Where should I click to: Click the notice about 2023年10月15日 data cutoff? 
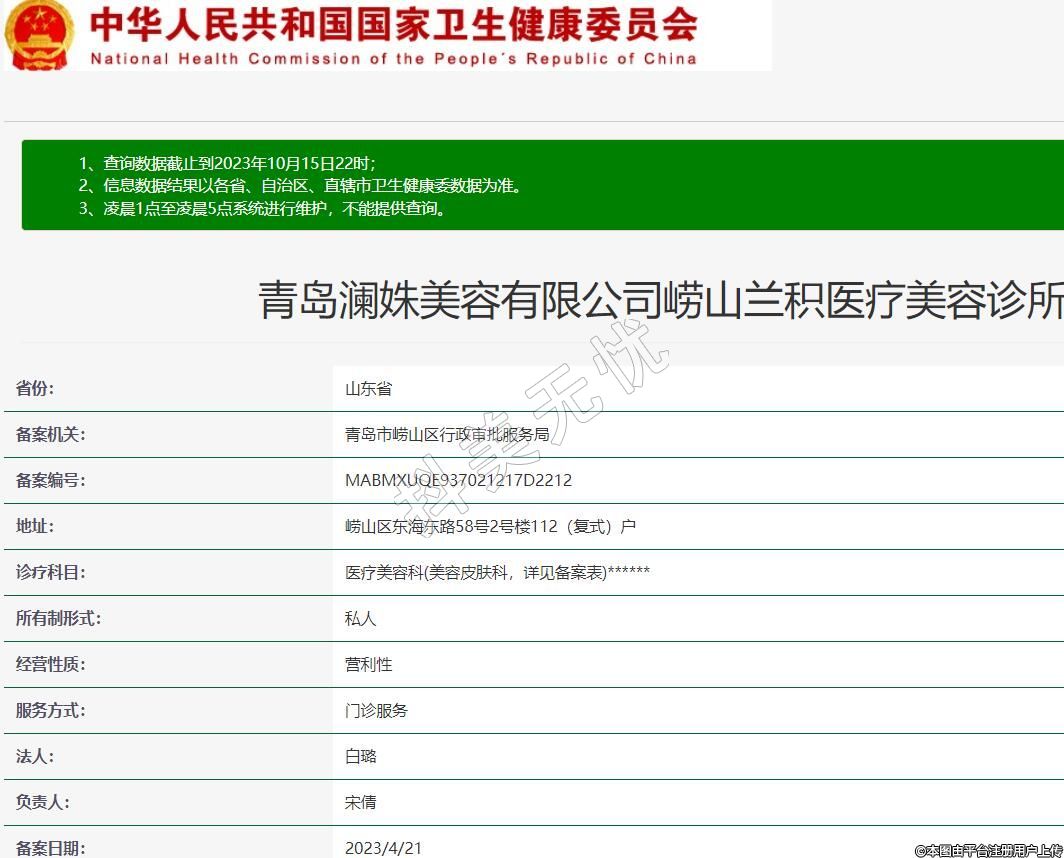point(227,163)
